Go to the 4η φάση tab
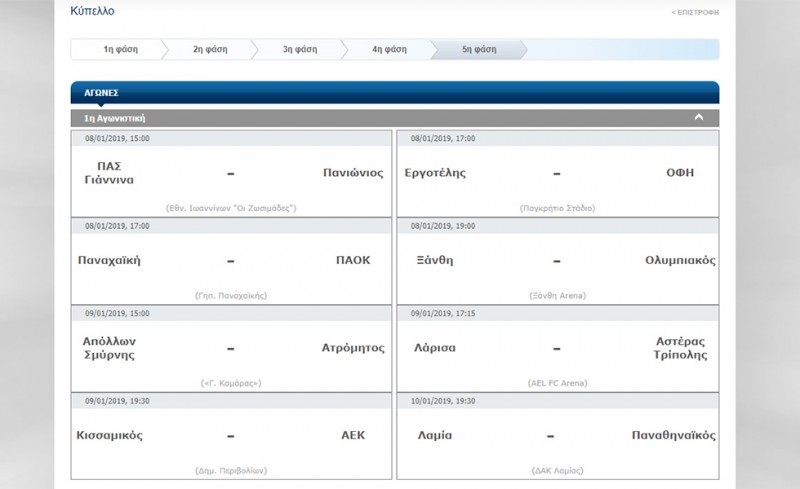 (x=388, y=49)
